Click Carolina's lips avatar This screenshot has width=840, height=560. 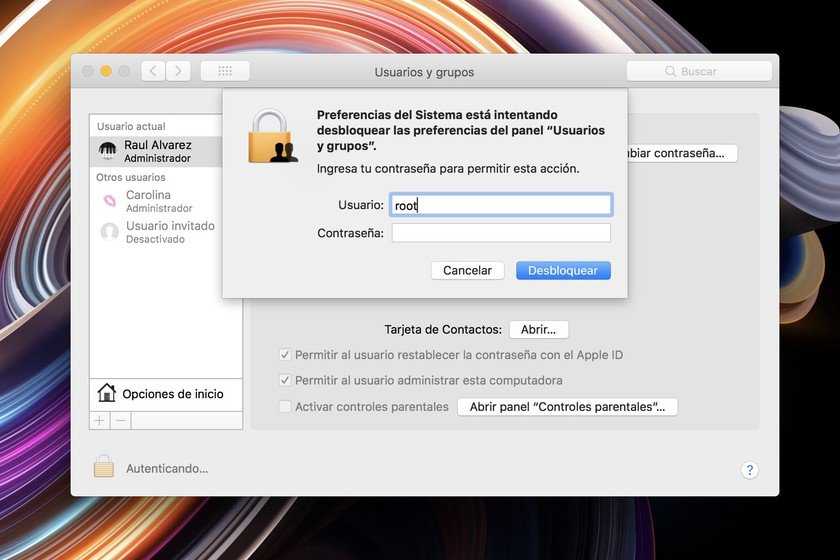(x=109, y=201)
